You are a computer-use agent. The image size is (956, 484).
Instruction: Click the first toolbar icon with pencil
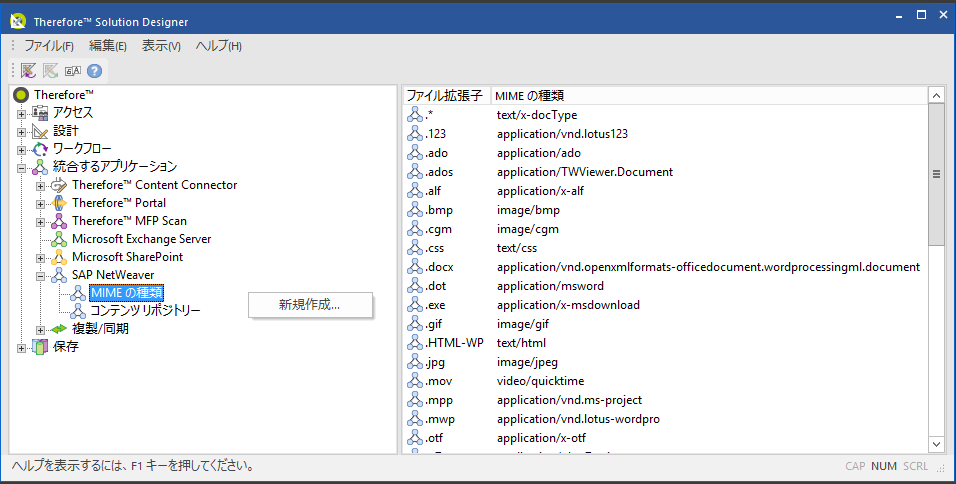(28, 71)
